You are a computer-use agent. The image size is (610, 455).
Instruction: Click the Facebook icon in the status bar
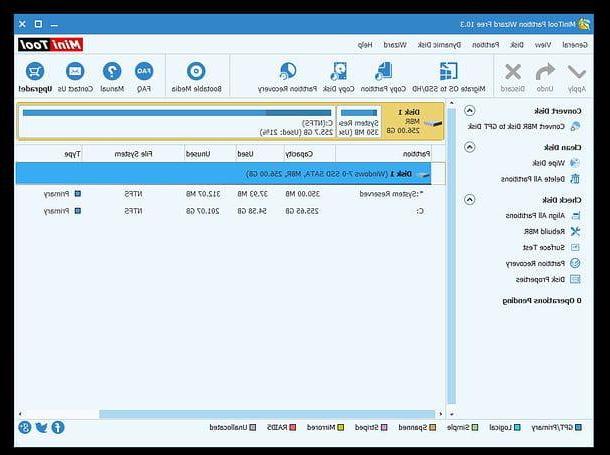coord(58,427)
